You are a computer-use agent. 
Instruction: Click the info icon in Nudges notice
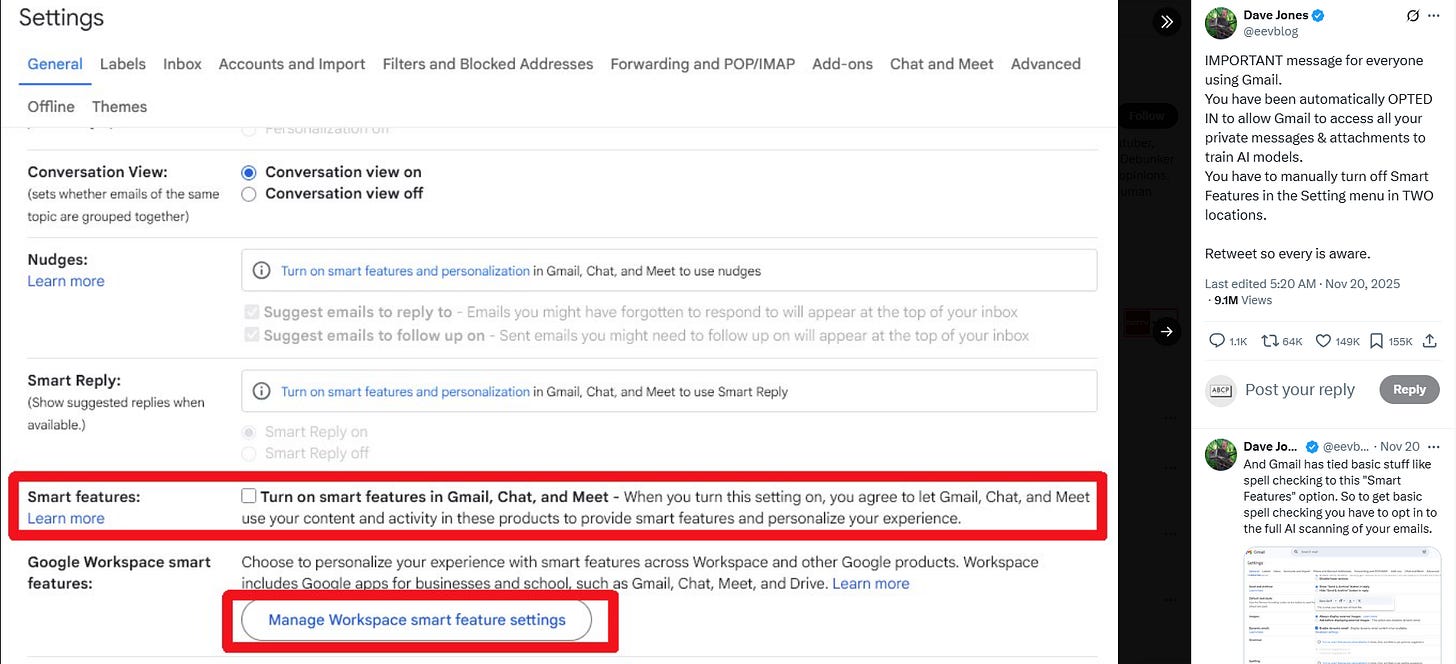tap(261, 271)
